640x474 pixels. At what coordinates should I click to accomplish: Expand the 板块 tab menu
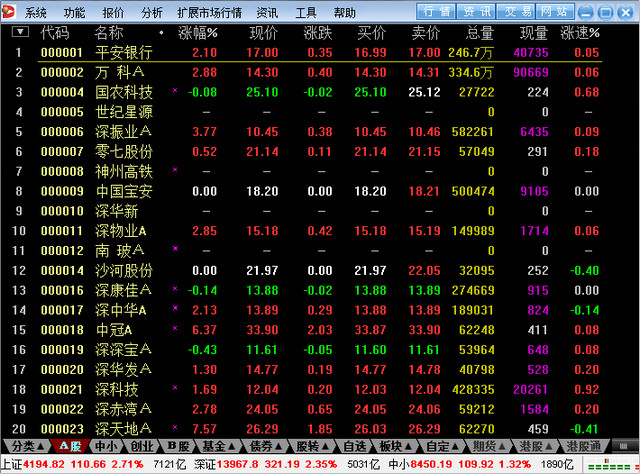click(x=395, y=446)
